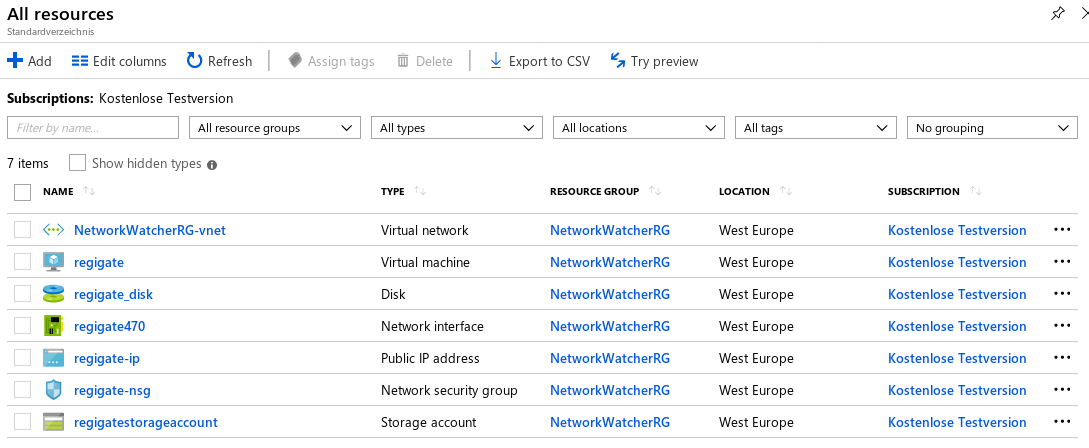Select the regigate-nsg row checkbox
This screenshot has width=1089, height=448.
(x=22, y=390)
